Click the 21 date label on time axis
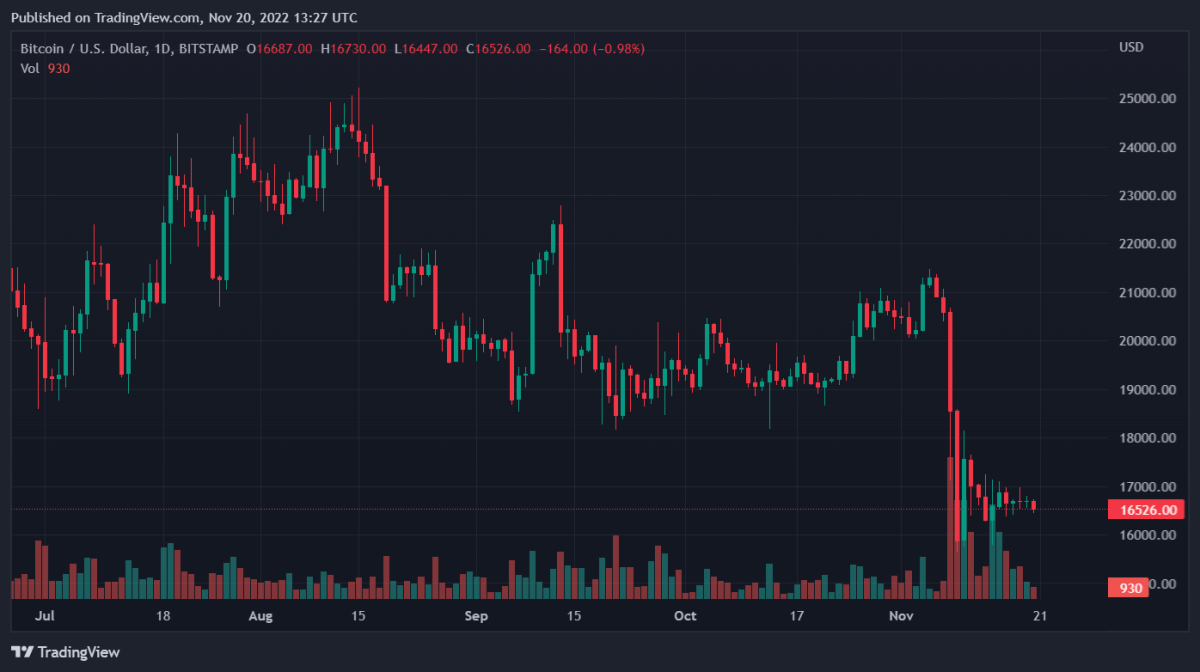This screenshot has width=1200, height=672. tap(1040, 615)
